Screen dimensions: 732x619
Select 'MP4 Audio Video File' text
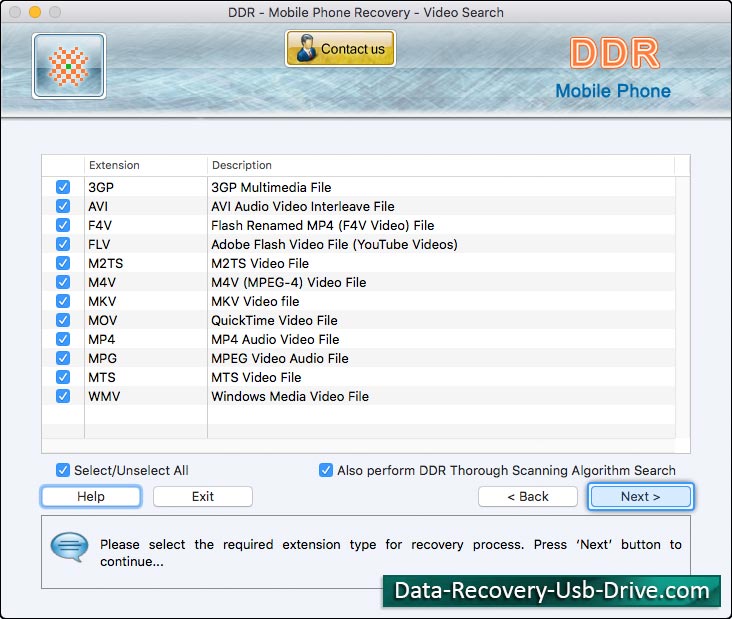pos(275,339)
